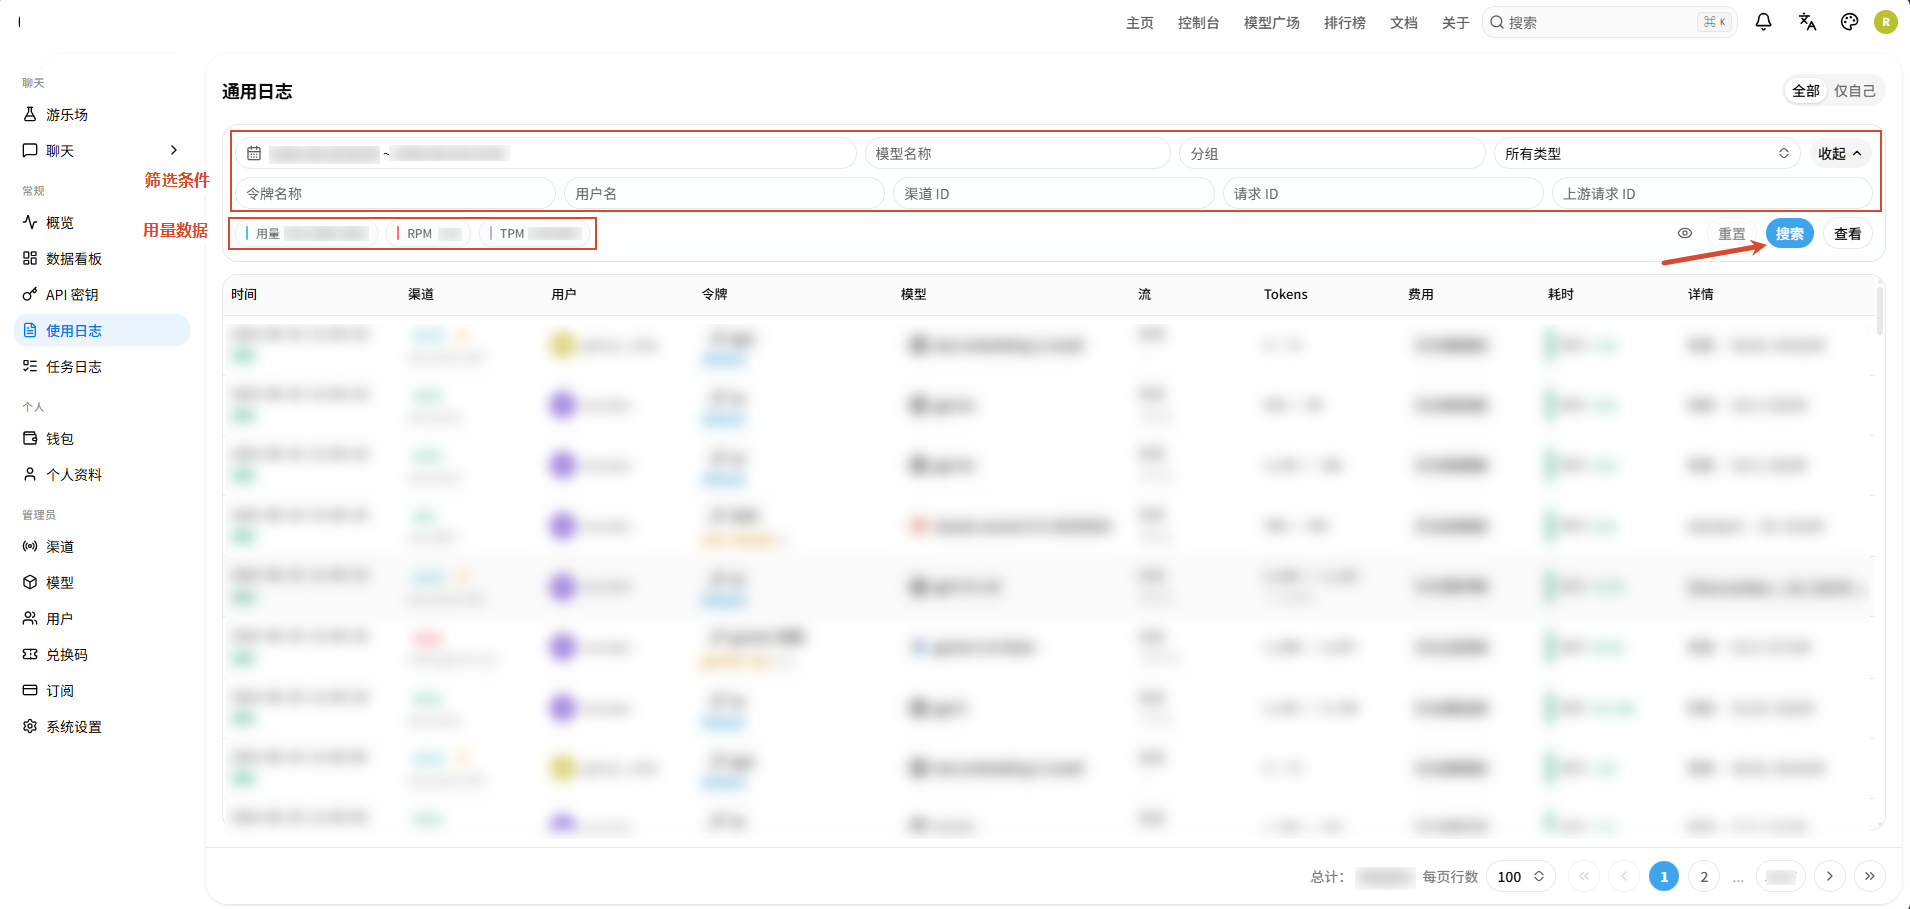1910x909 pixels.
Task: Toggle the eye visibility icon near 重置
Action: click(x=1685, y=233)
